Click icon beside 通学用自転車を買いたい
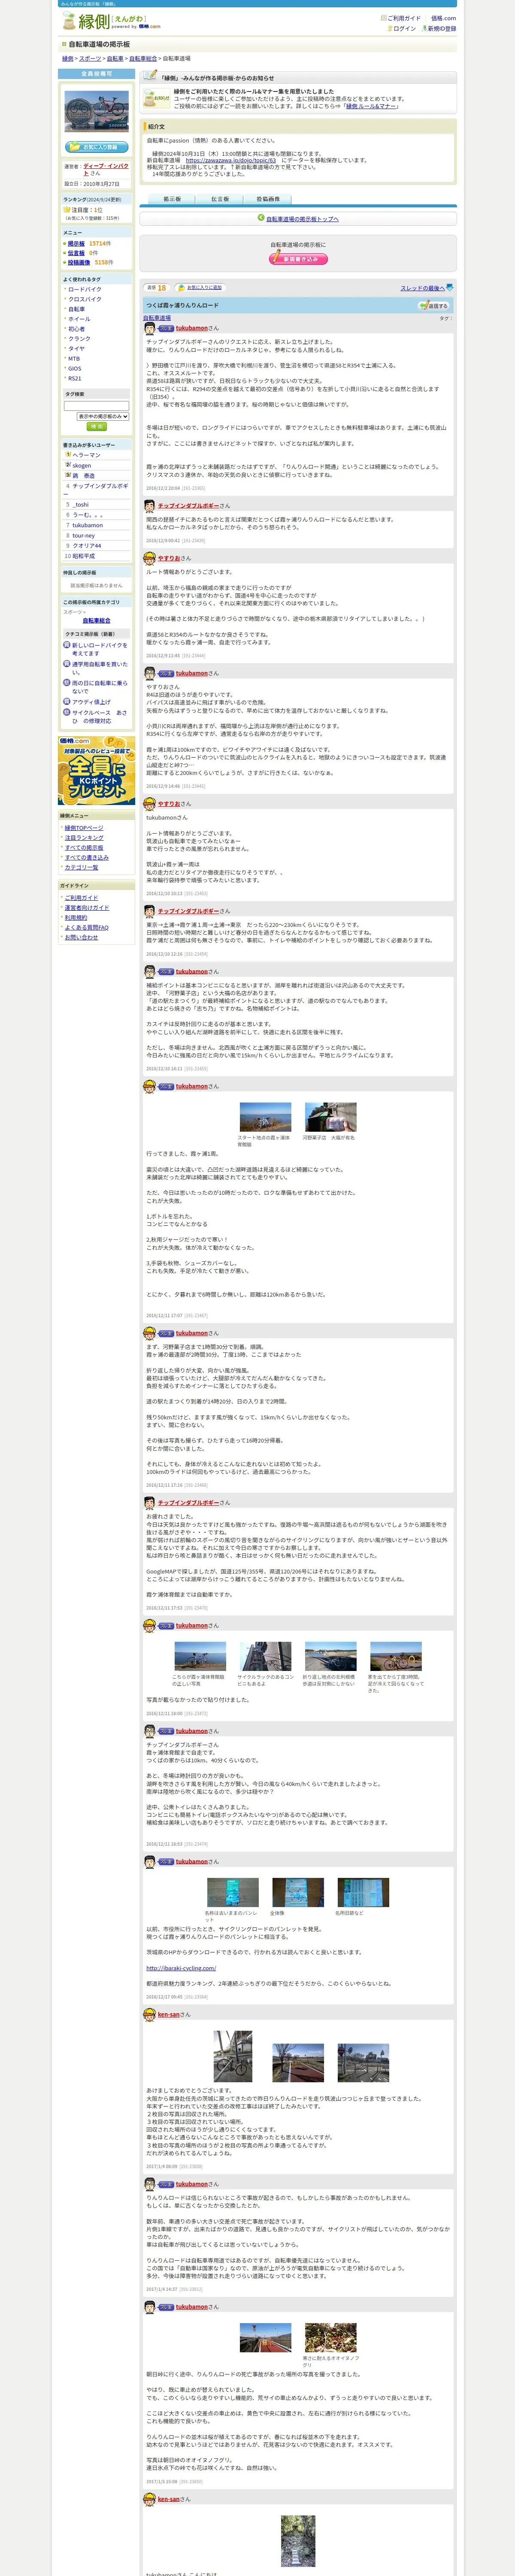 pos(67,664)
